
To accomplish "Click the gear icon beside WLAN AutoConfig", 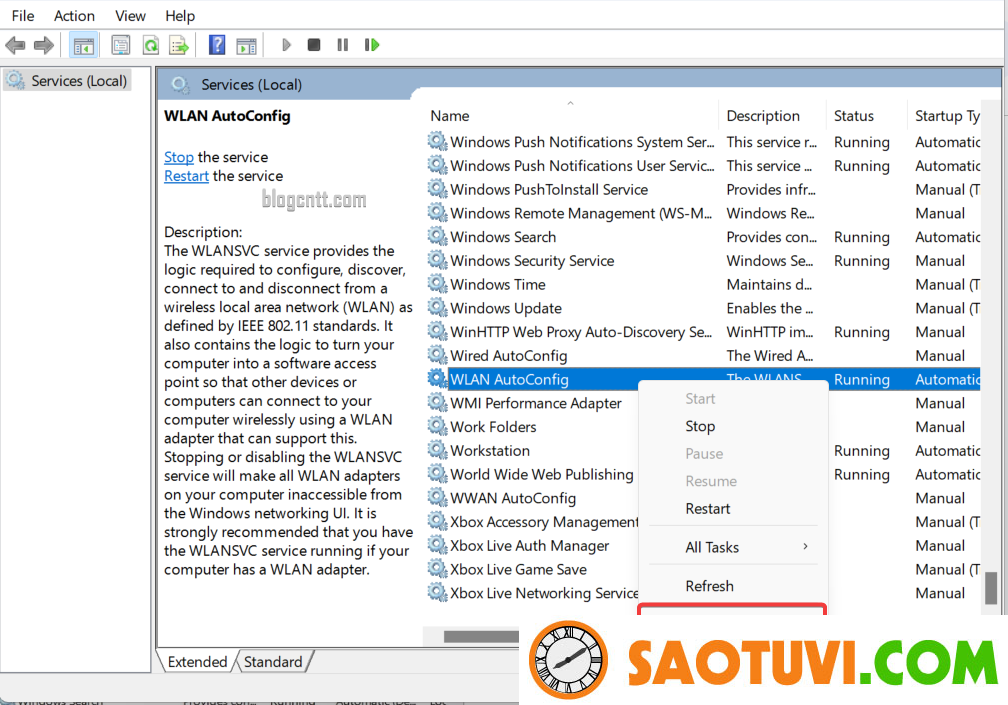I will point(438,379).
